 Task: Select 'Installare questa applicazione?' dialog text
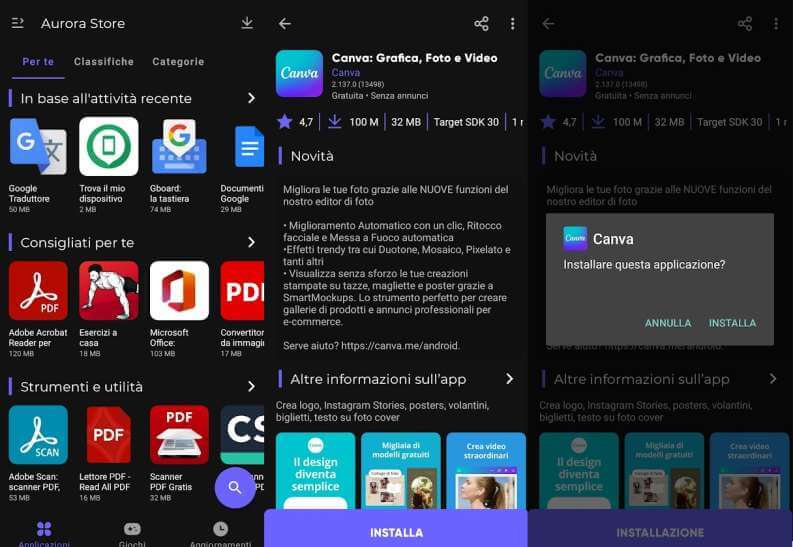pyautogui.click(x=644, y=264)
